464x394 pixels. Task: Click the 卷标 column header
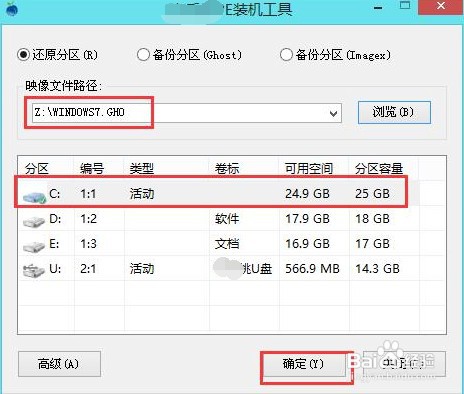click(x=227, y=169)
